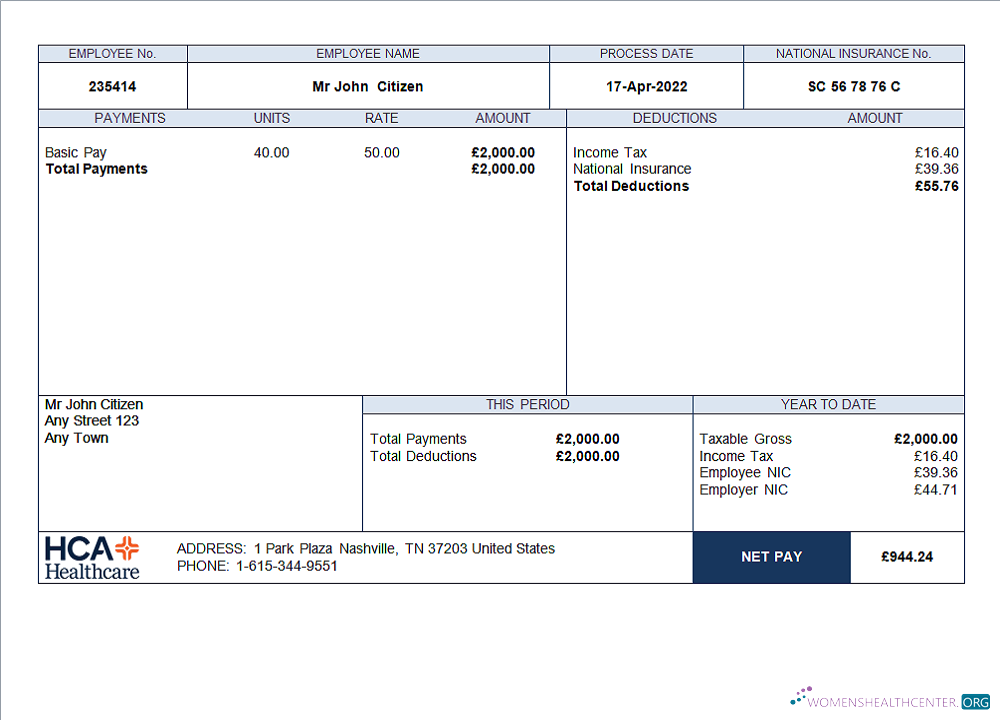Click the Total Deductions value £55.76
1000x720 pixels.
(937, 186)
